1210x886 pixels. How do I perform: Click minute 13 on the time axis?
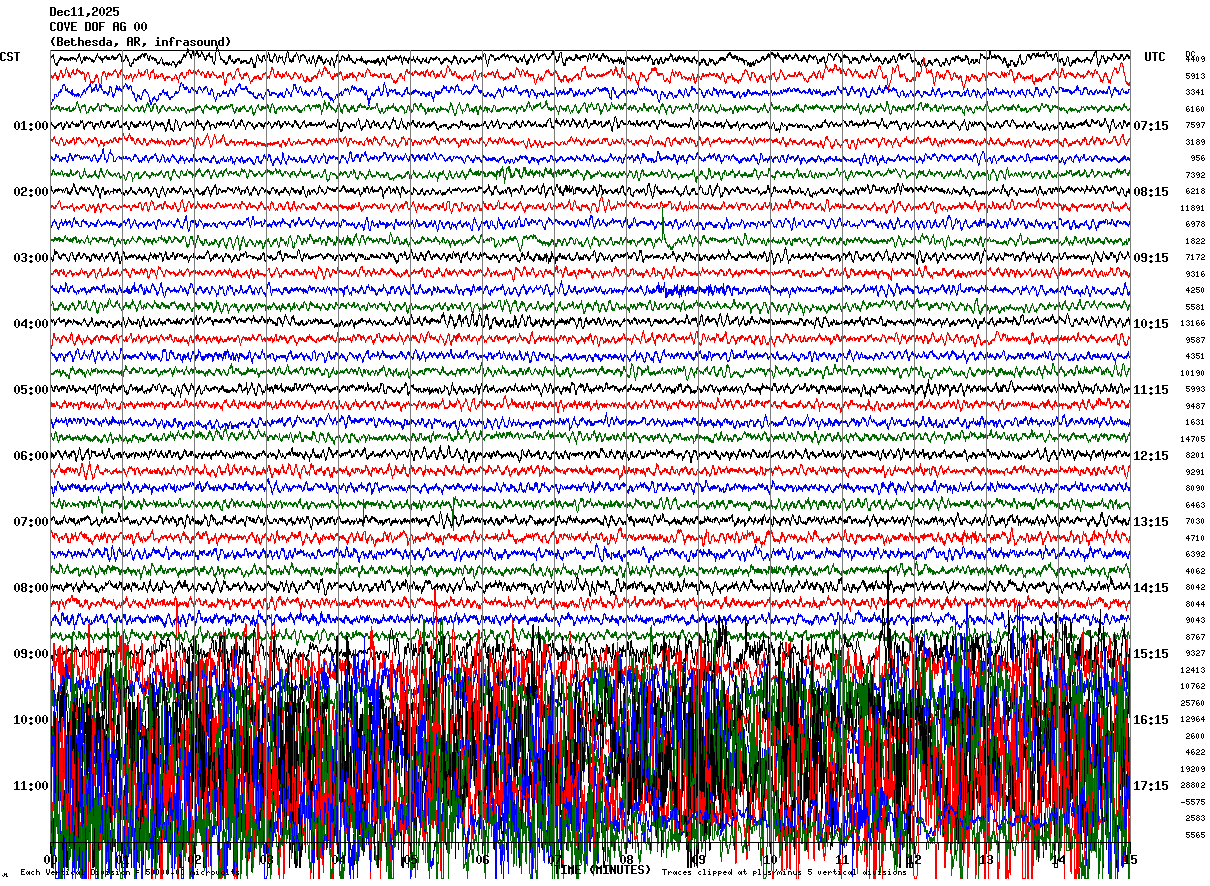tap(986, 859)
